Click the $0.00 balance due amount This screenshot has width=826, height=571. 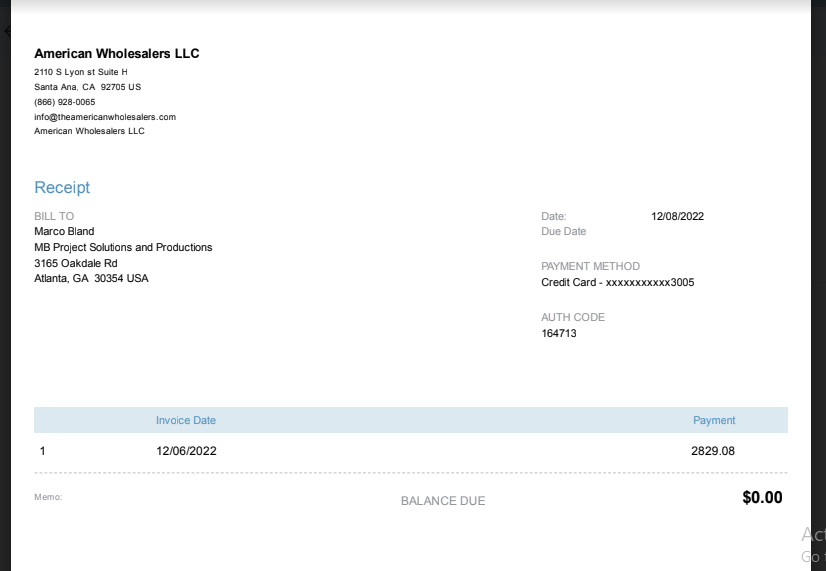click(762, 497)
